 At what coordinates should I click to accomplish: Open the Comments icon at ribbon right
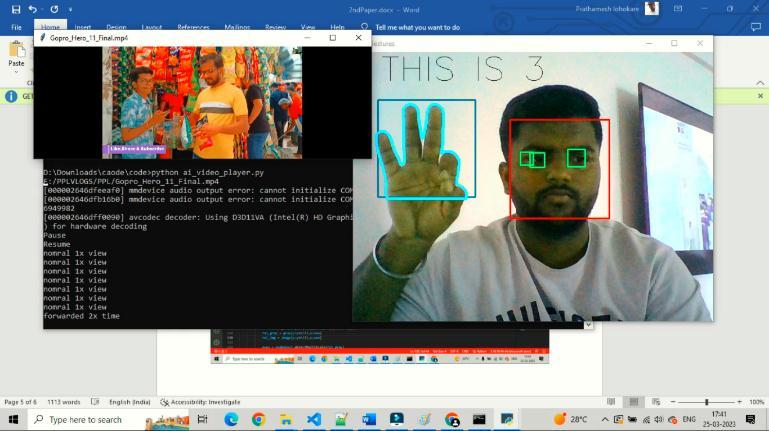[x=756, y=27]
